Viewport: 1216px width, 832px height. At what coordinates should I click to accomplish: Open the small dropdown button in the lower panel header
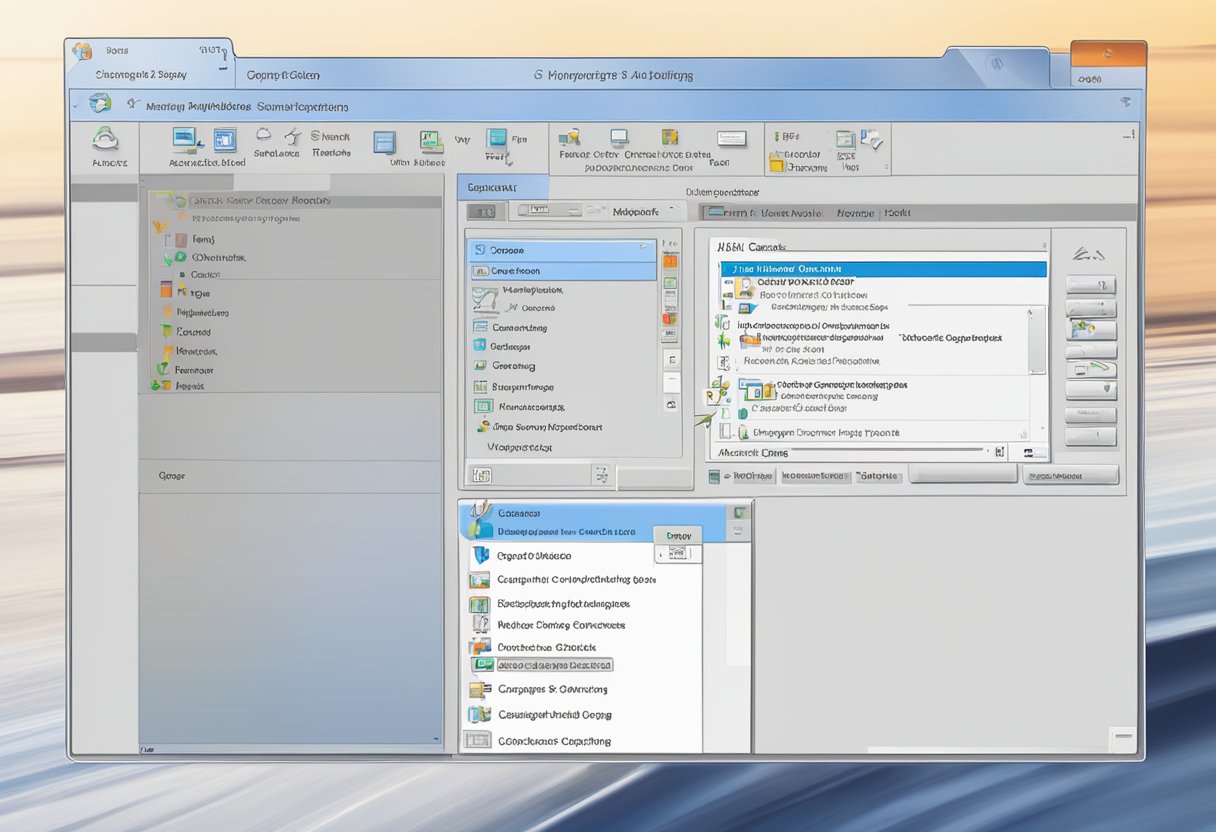click(x=677, y=535)
